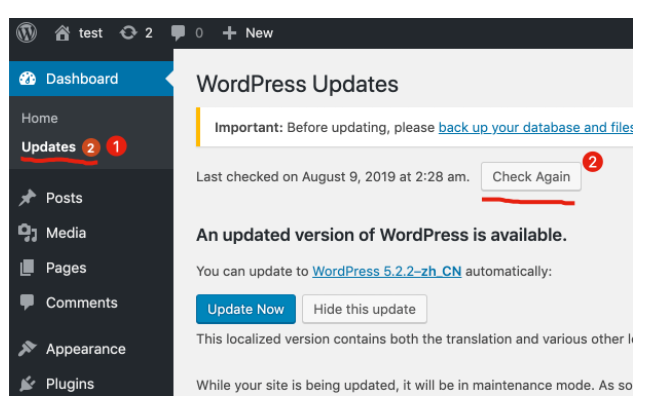Image resolution: width=654 pixels, height=401 pixels.
Task: Click the Comments icon in sidebar
Action: tap(28, 302)
